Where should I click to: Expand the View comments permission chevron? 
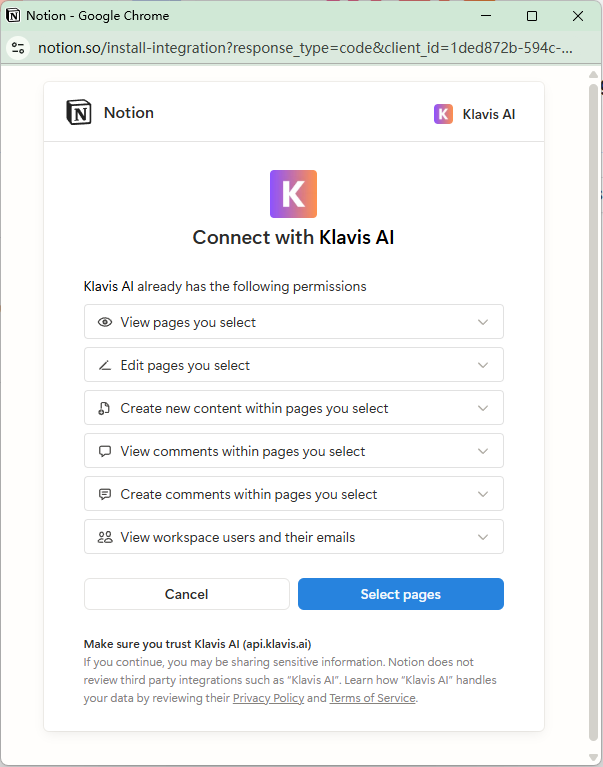coord(483,451)
